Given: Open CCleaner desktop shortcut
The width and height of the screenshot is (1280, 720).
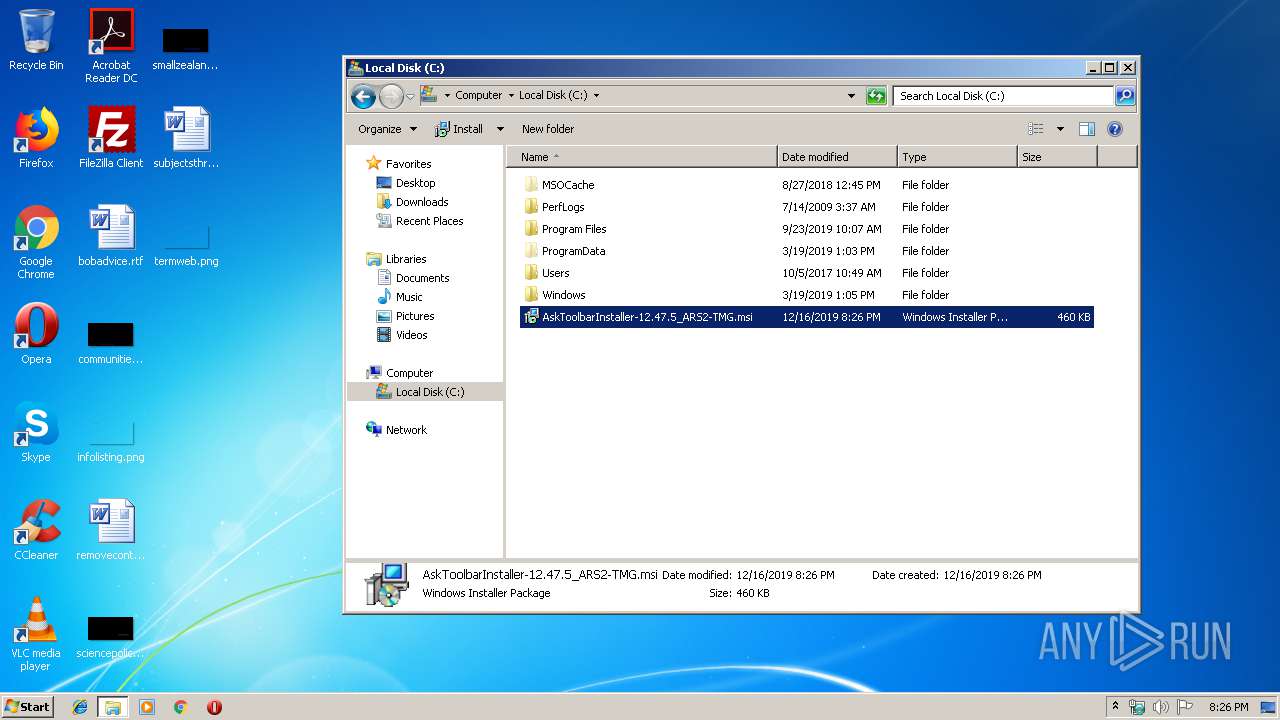Looking at the screenshot, I should click(36, 530).
